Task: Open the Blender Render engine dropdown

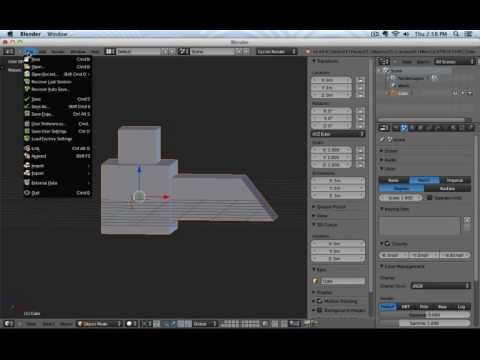Action: [x=277, y=51]
